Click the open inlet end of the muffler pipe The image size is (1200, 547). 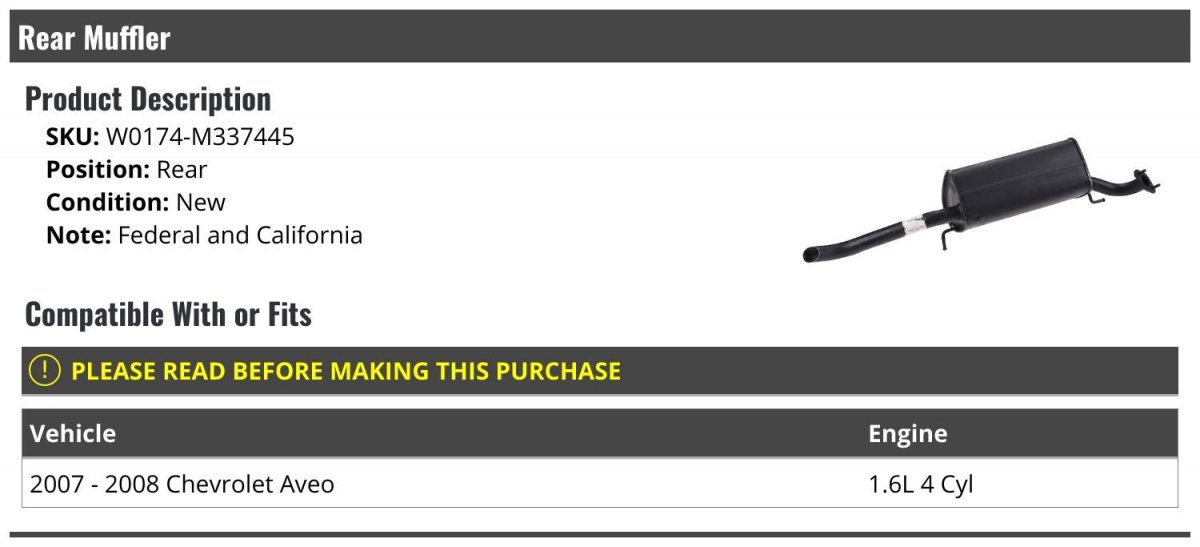(x=810, y=255)
